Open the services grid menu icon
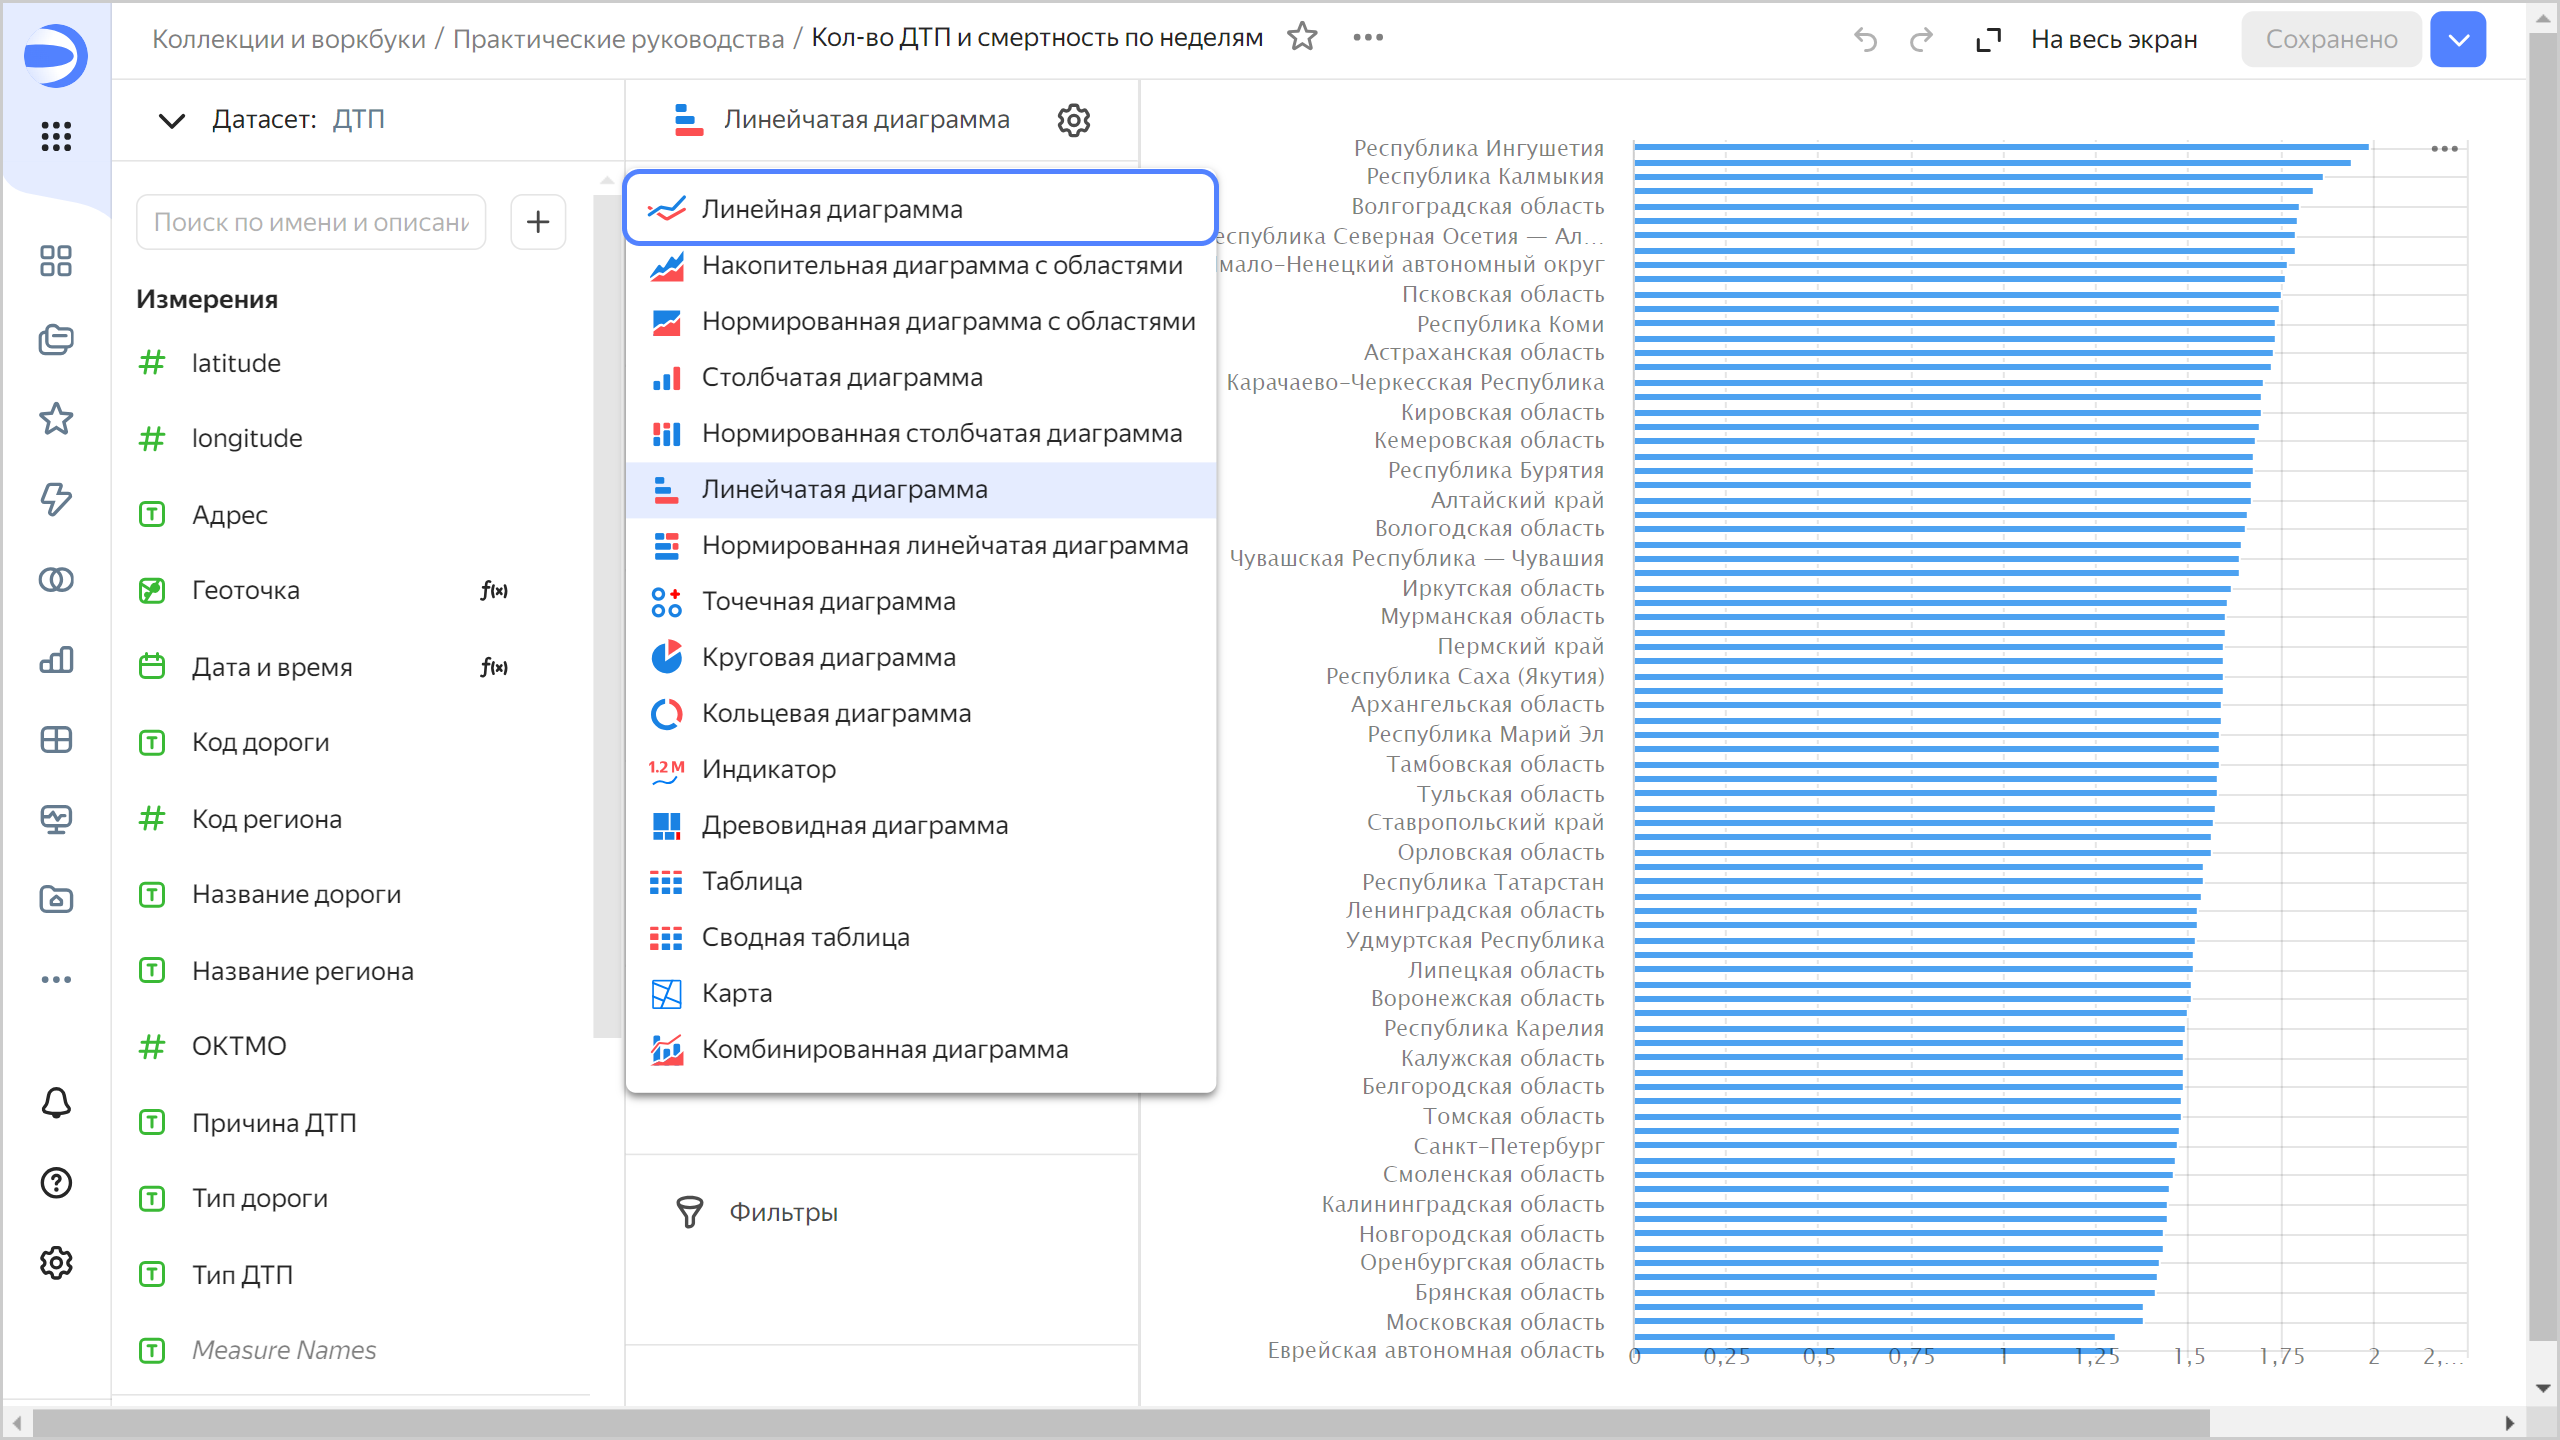This screenshot has width=2560, height=1440. [x=56, y=136]
